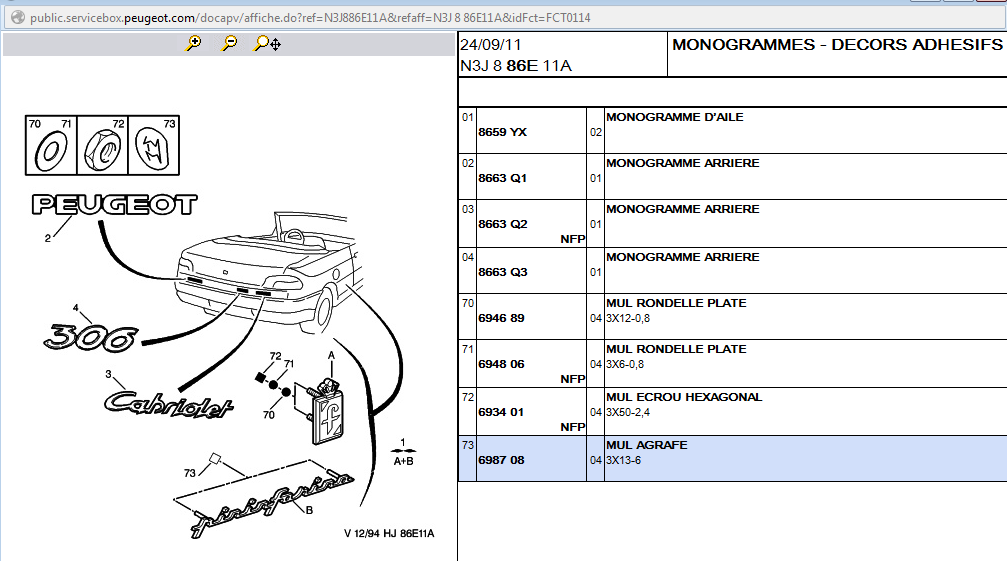
Task: Click the zoom out magnifier icon
Action: click(229, 44)
